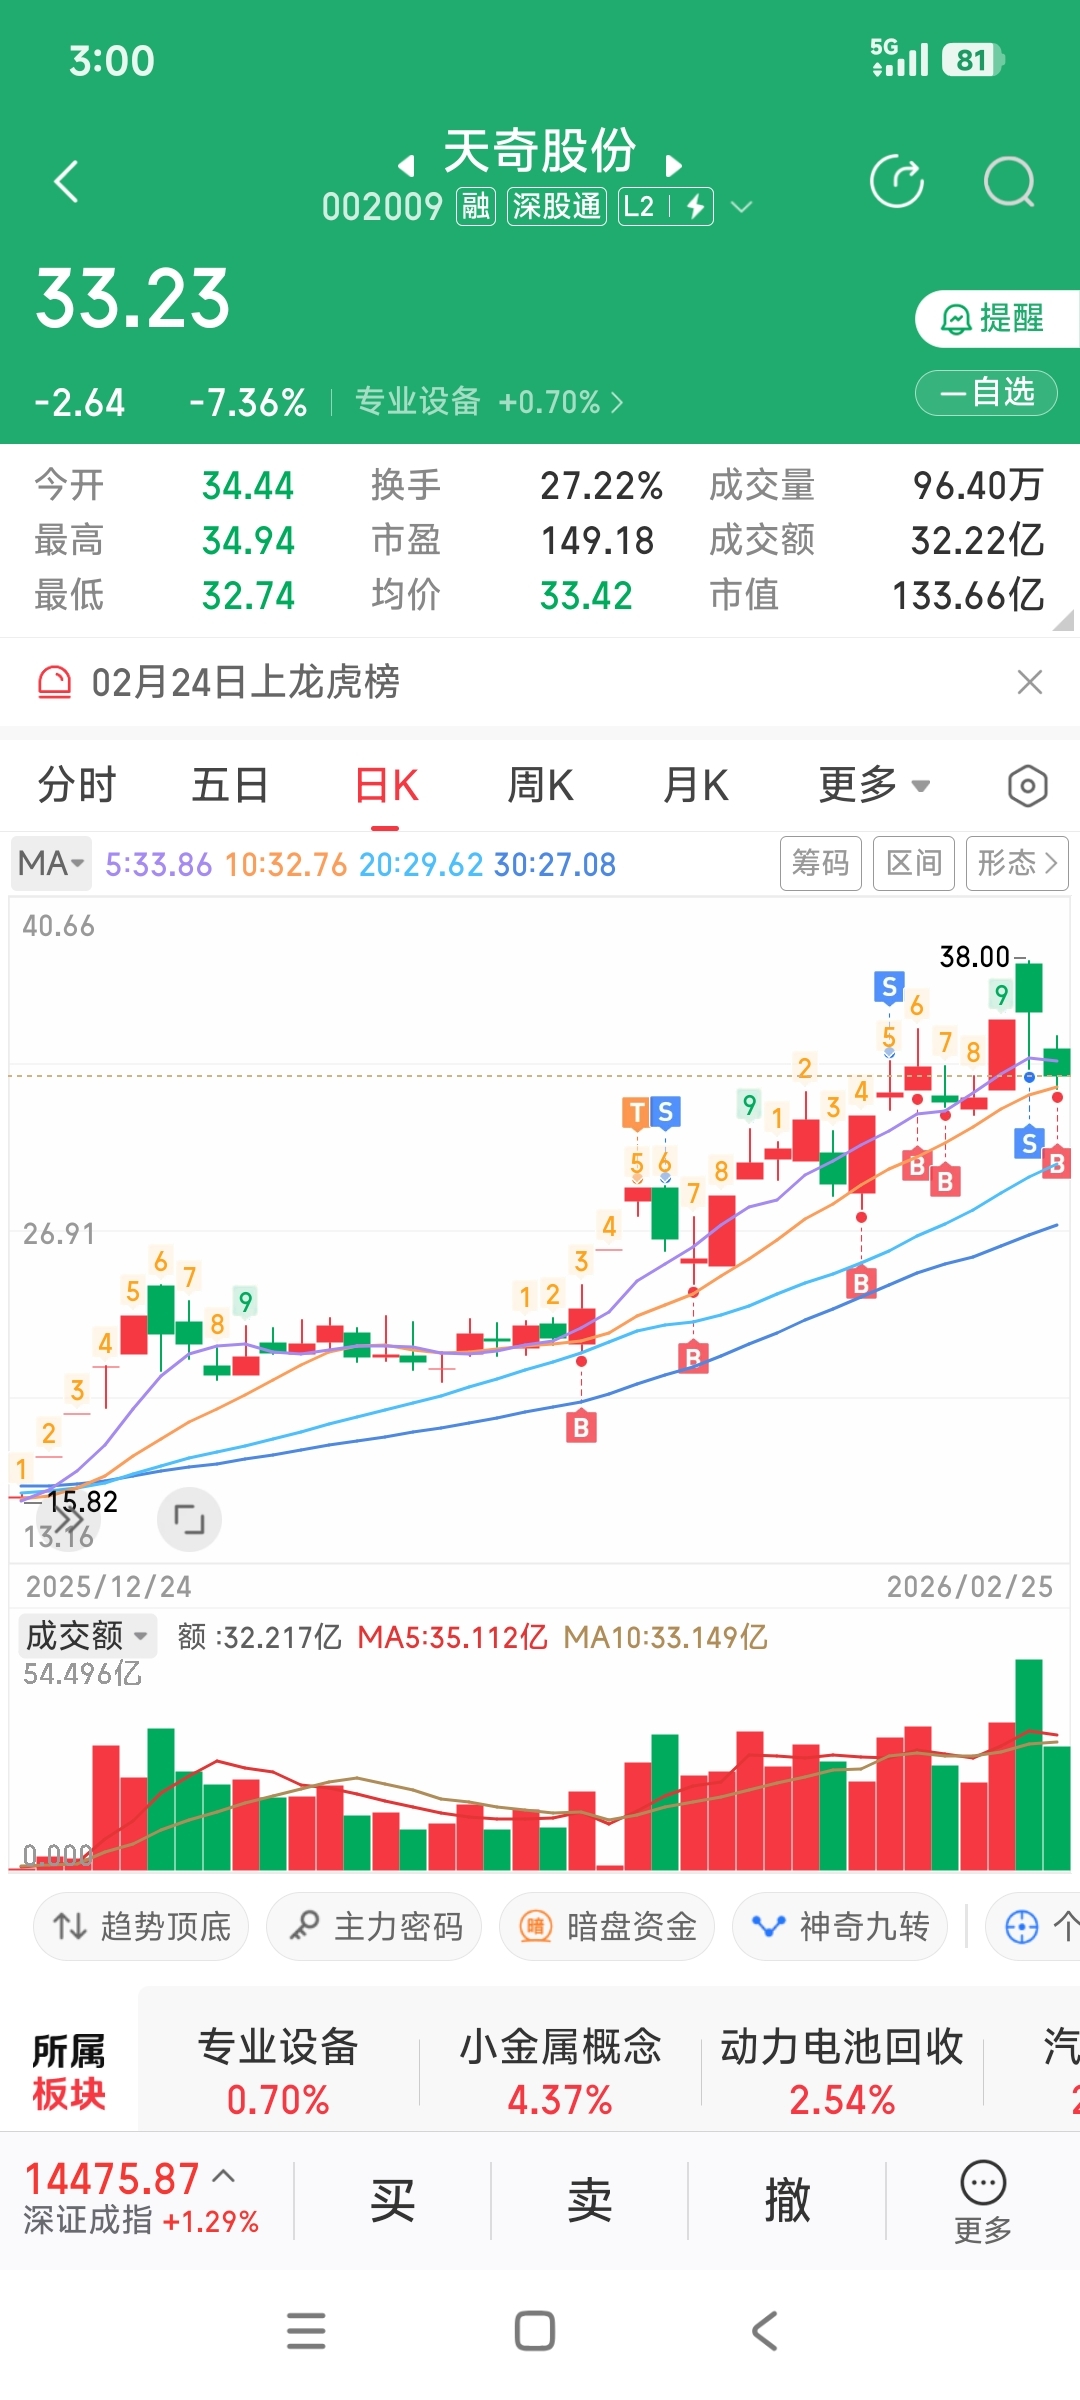The width and height of the screenshot is (1080, 2400).
Task: Tap Android home square button
Action: (x=535, y=2331)
